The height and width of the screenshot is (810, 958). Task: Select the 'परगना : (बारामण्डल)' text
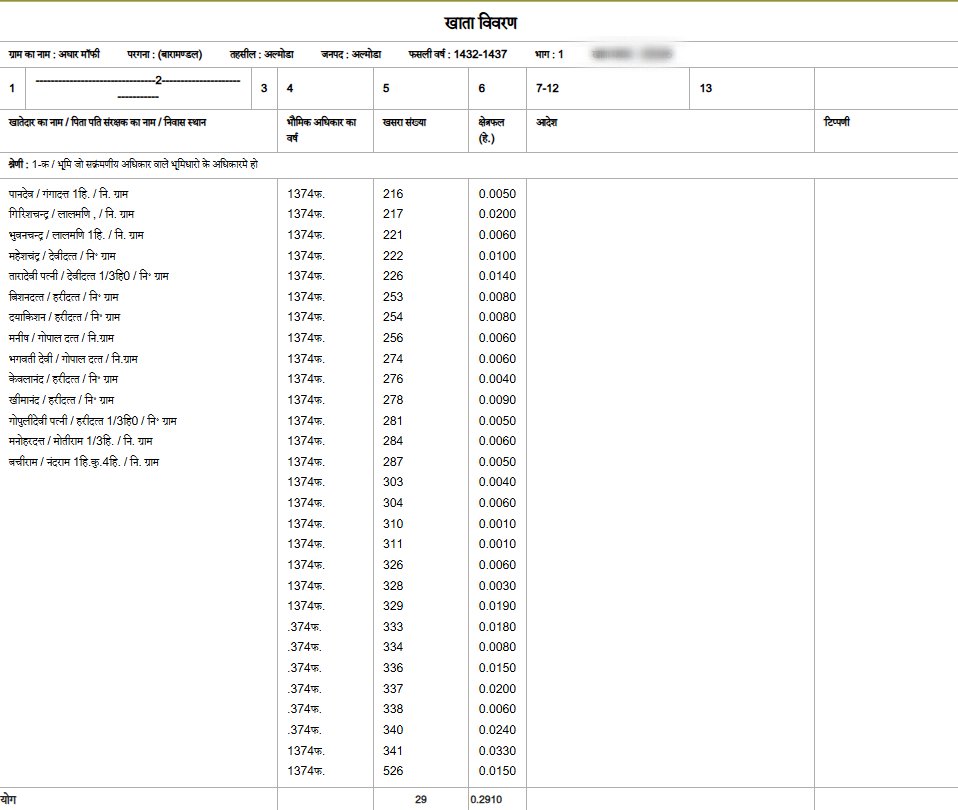[164, 54]
